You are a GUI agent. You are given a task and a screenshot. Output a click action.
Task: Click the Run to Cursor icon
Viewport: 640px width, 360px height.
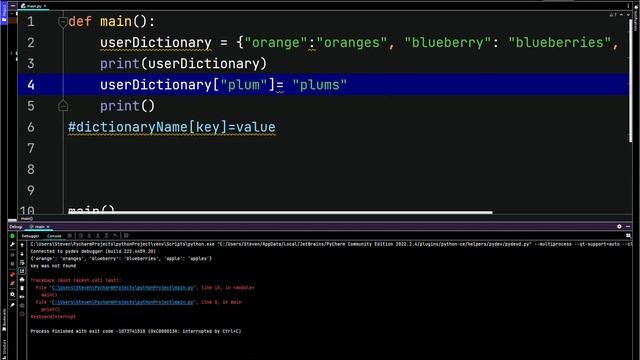[116, 236]
